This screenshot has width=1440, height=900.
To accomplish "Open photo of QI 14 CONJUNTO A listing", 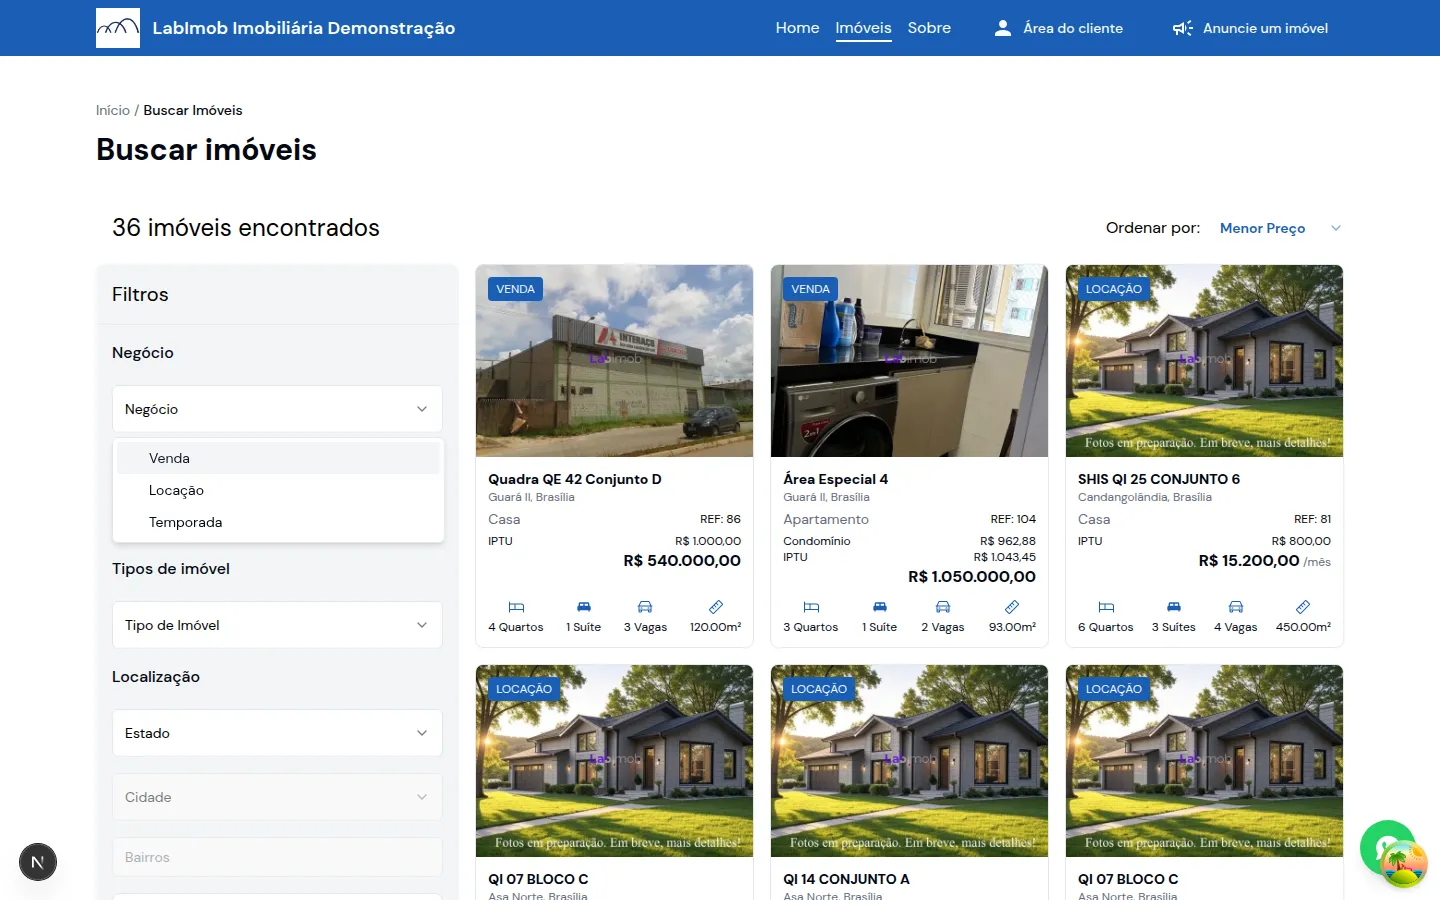I will [909, 761].
